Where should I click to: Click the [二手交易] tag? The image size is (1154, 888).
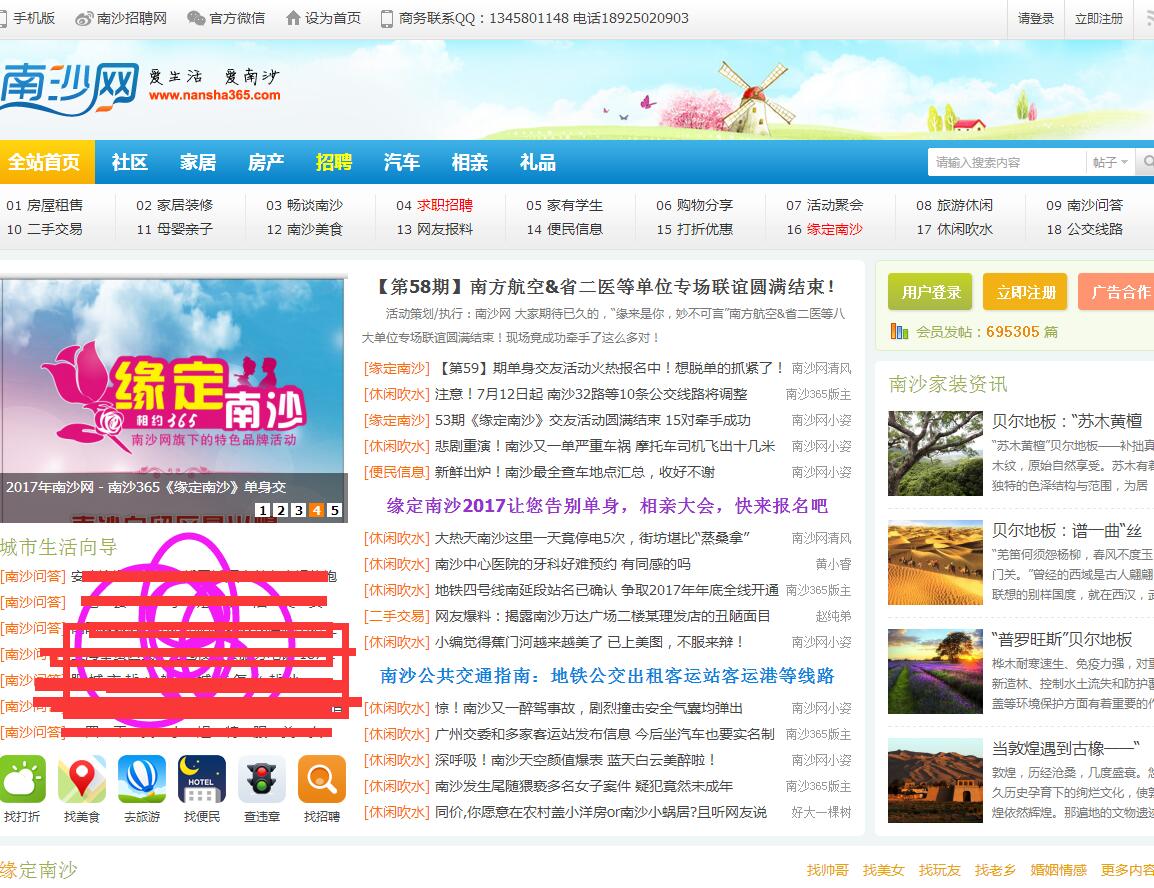pyautogui.click(x=397, y=617)
